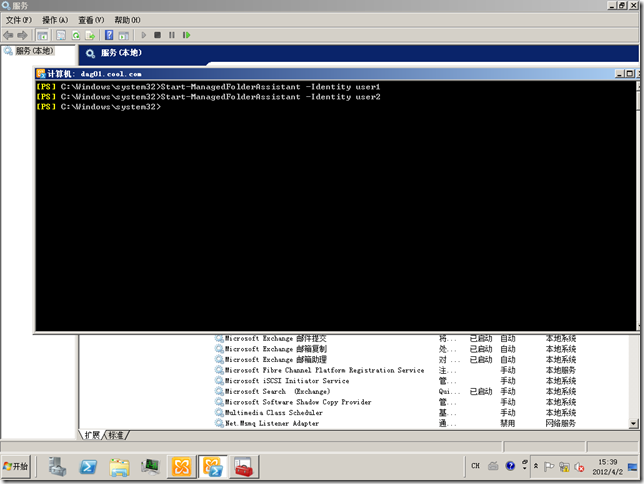Click the 开始 Start button
The image size is (644, 484).
pyautogui.click(x=17, y=466)
